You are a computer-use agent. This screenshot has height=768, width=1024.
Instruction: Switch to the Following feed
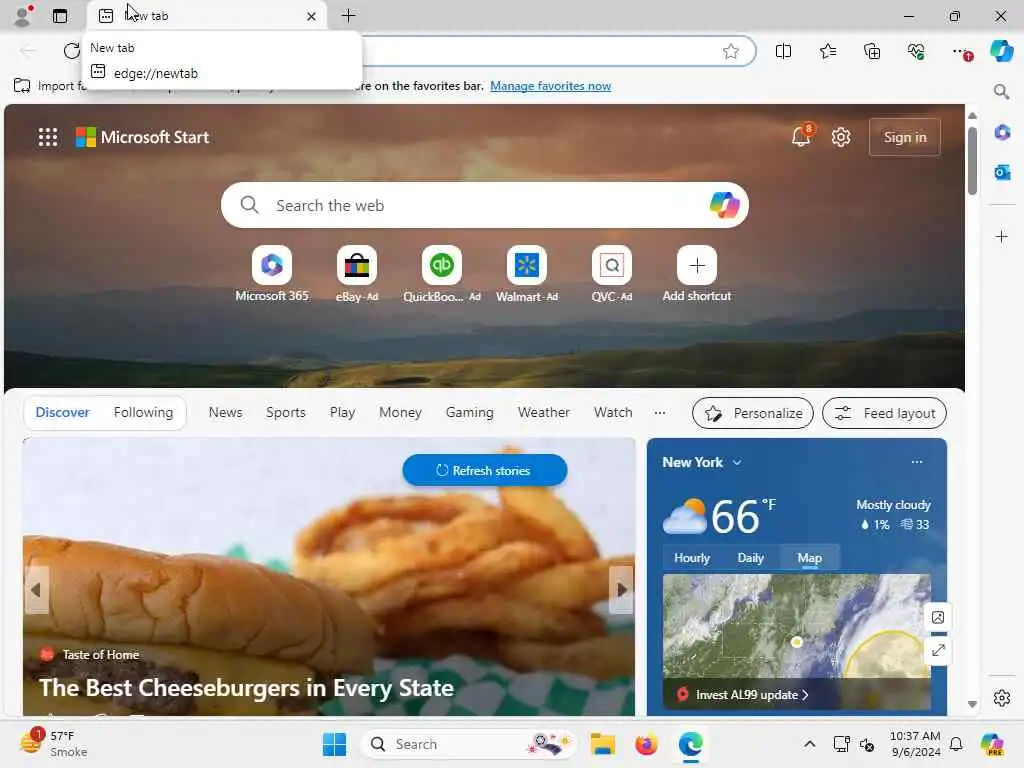point(143,413)
